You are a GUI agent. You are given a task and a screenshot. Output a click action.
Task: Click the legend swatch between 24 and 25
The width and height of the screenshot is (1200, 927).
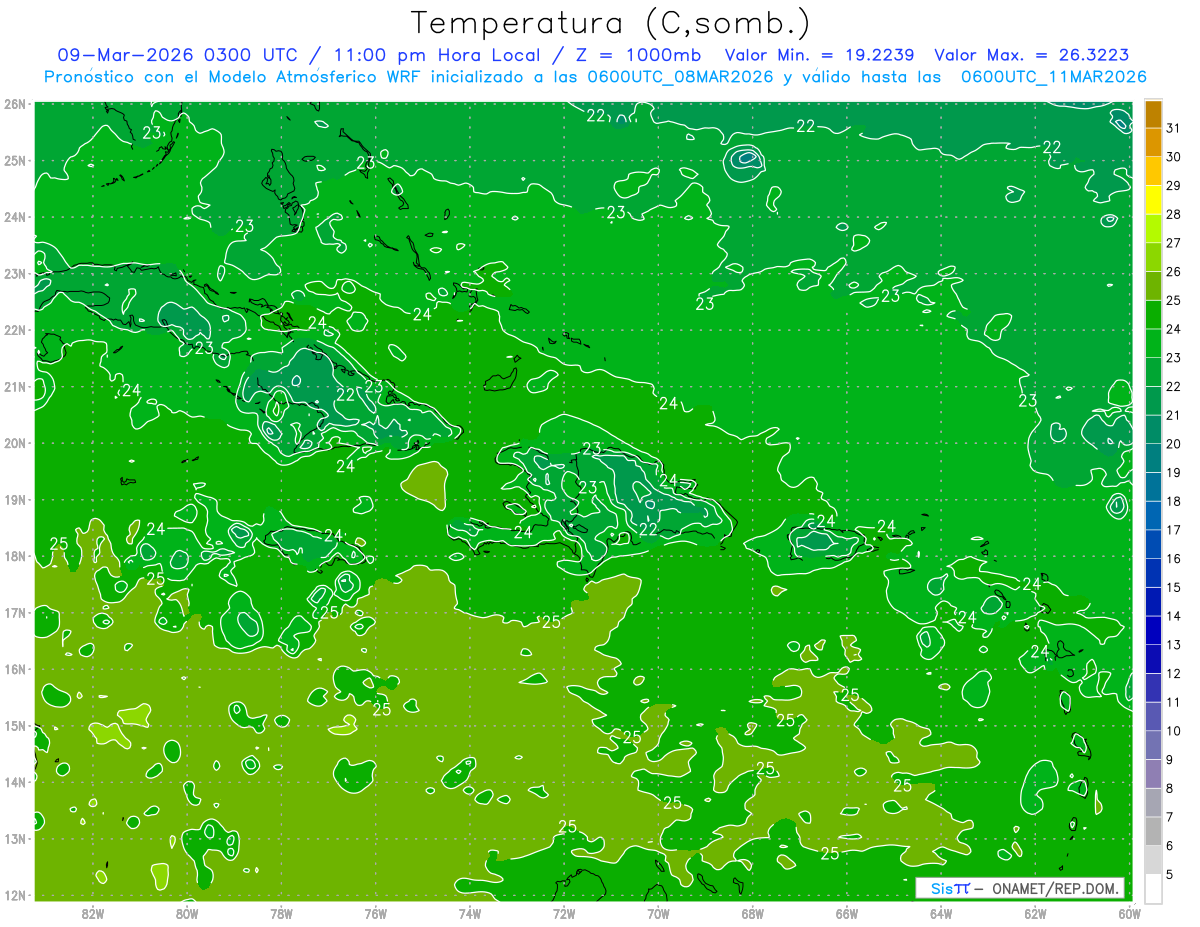tap(1153, 315)
